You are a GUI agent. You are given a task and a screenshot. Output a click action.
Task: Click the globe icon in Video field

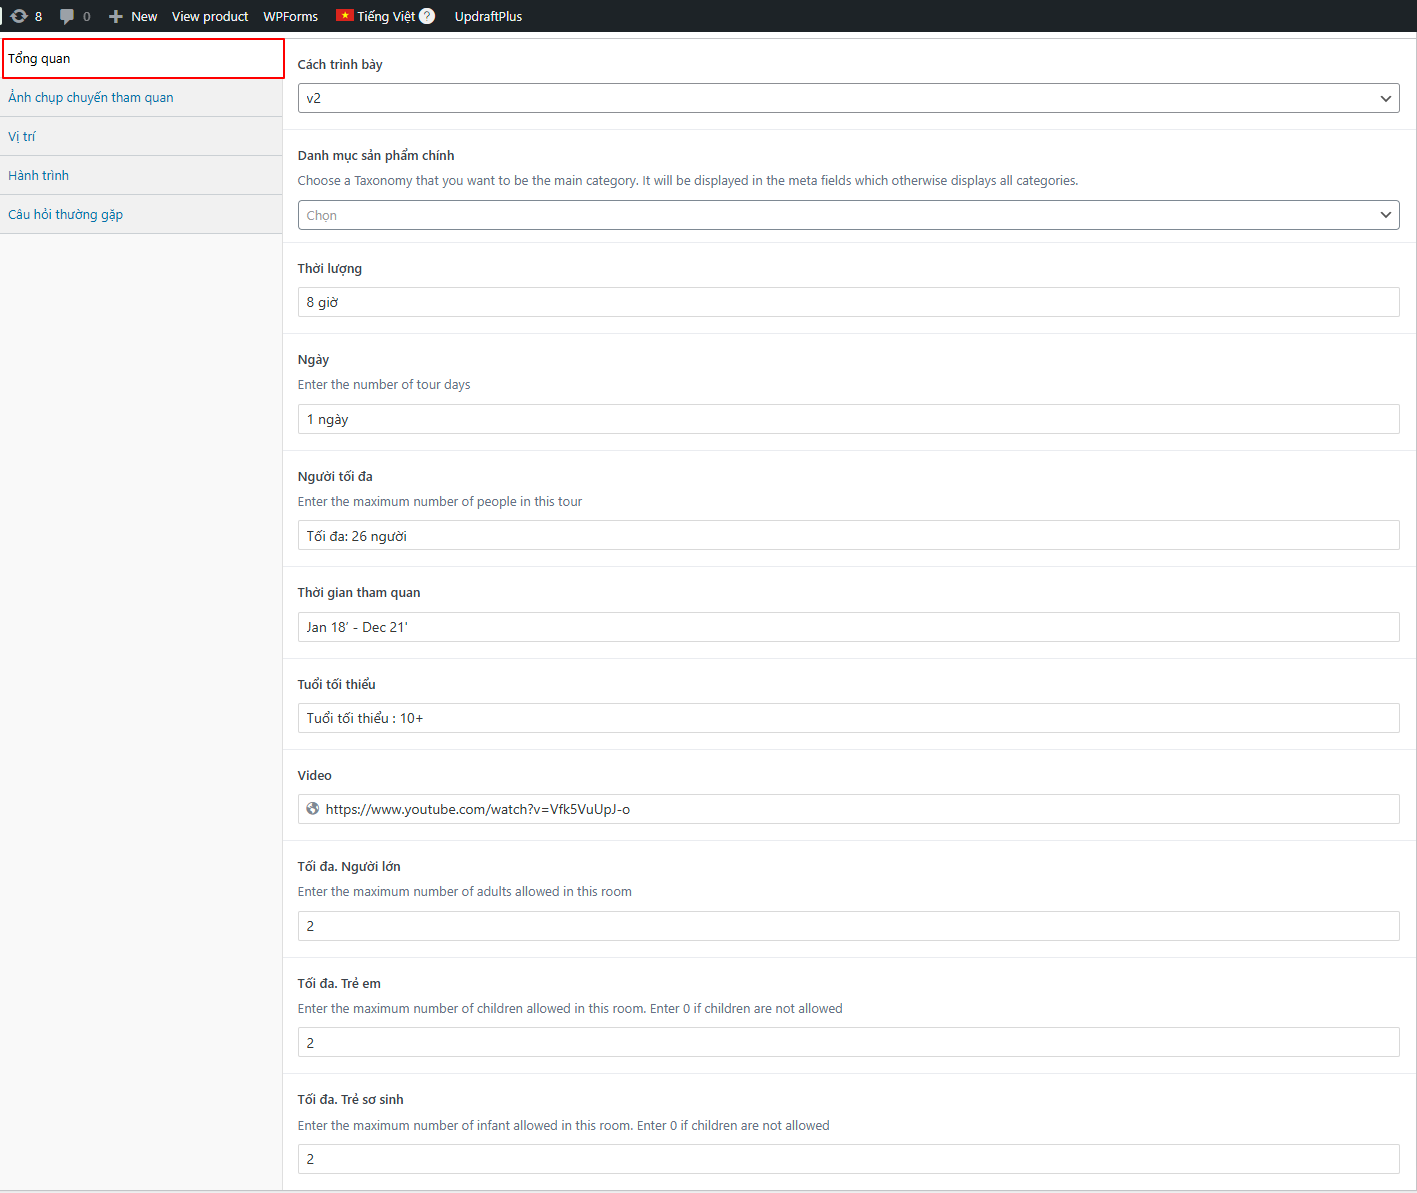[x=313, y=809]
